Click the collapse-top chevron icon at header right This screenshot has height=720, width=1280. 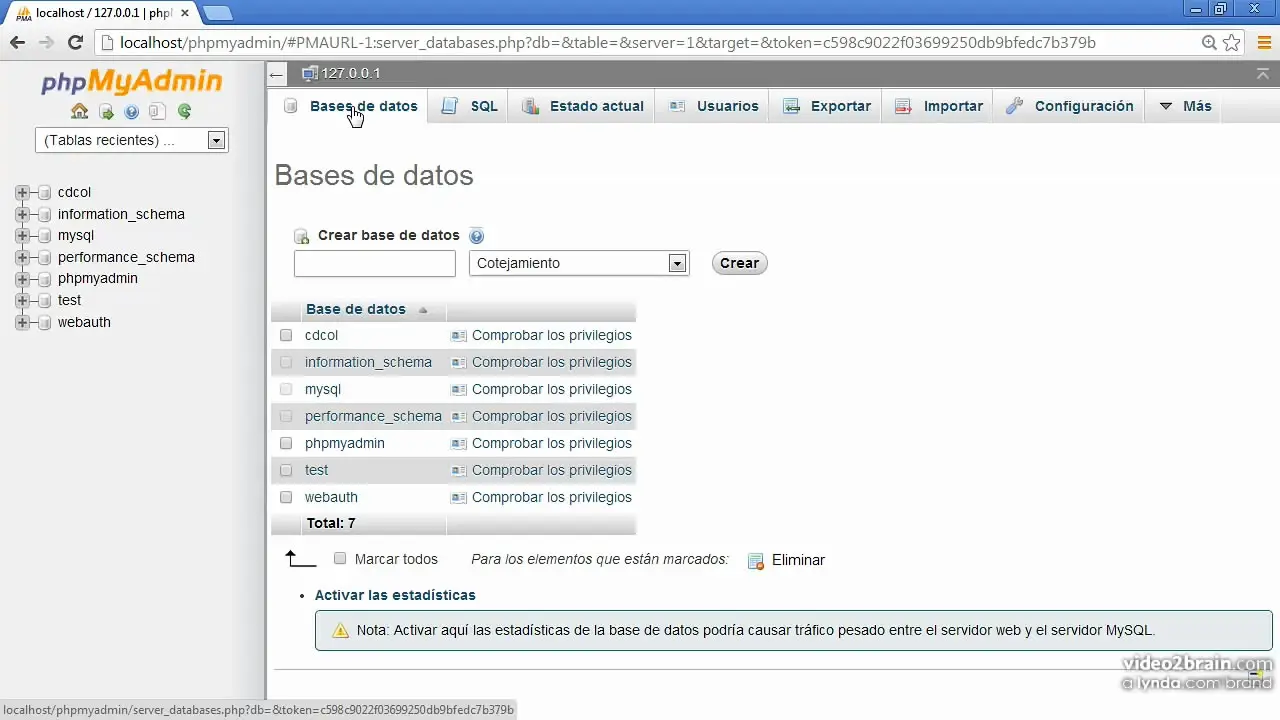click(x=1263, y=74)
